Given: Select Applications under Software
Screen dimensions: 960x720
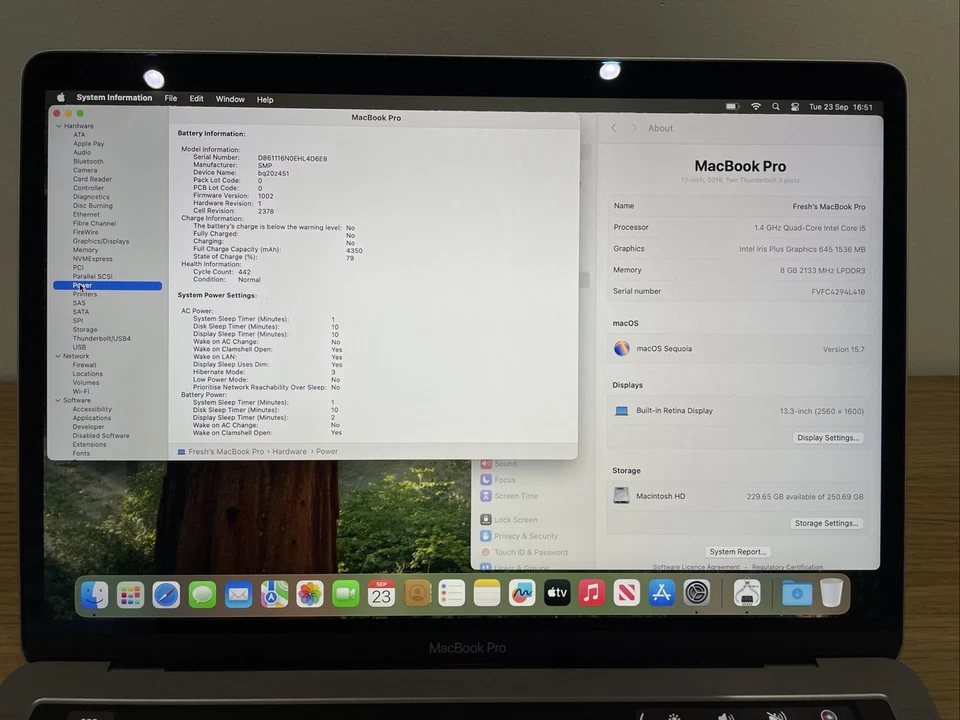Looking at the screenshot, I should pos(92,418).
